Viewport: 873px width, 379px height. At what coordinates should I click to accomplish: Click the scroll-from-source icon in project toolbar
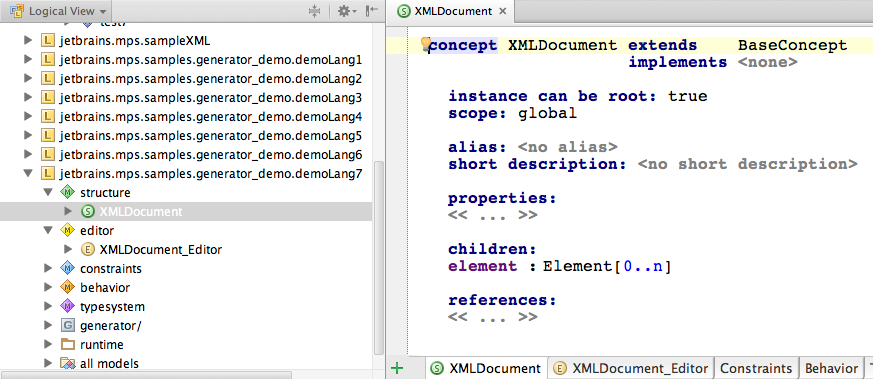tap(315, 11)
